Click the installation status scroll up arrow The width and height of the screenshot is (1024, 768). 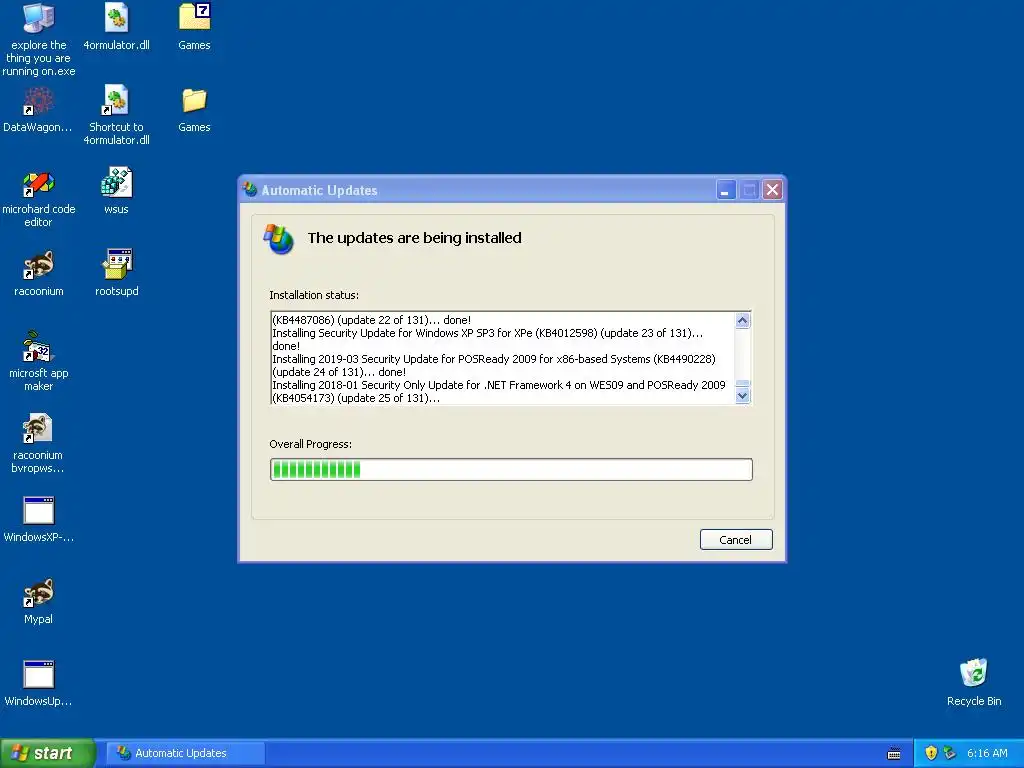(x=743, y=320)
